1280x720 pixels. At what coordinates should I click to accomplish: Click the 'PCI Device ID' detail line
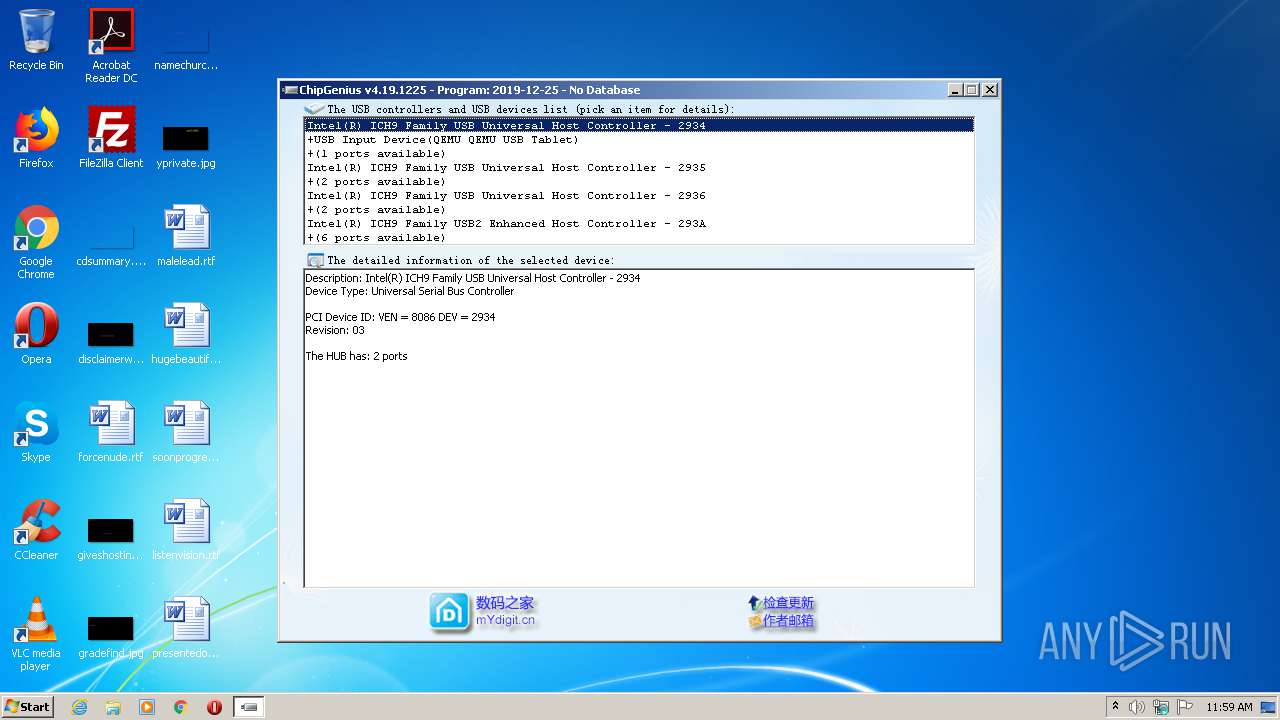(400, 317)
